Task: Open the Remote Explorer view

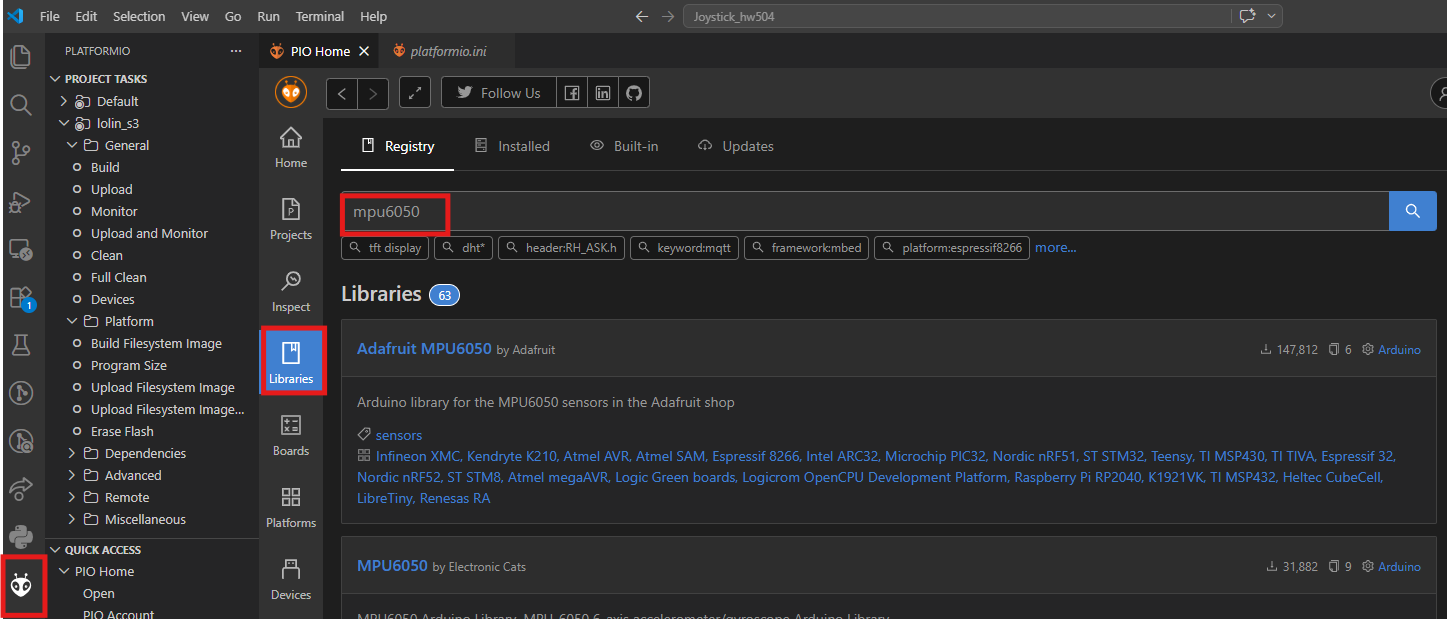Action: 21,249
